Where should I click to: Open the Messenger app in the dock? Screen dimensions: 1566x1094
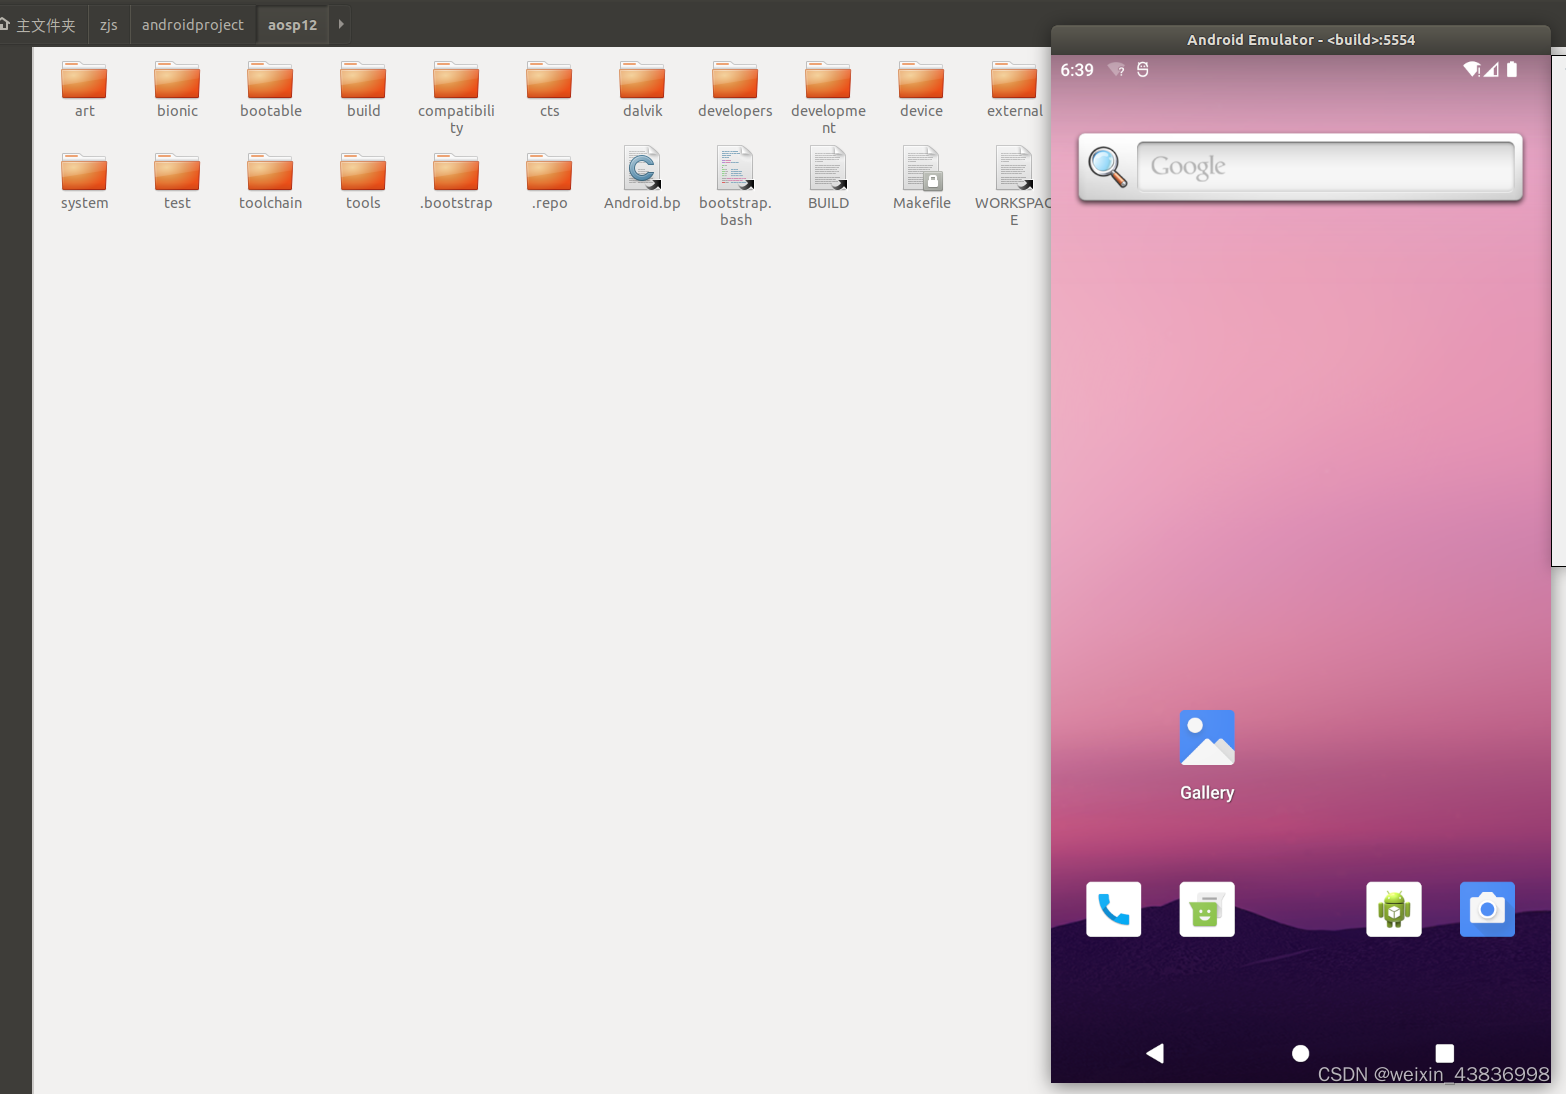[1206, 909]
